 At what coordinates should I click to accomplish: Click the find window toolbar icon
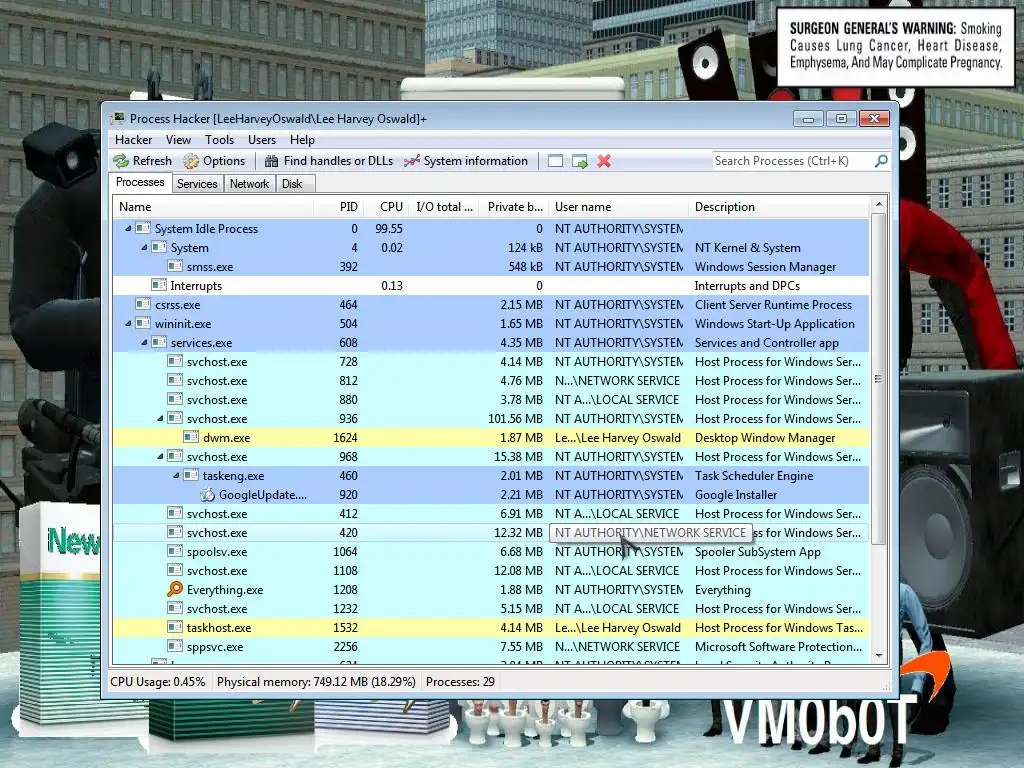coord(555,161)
